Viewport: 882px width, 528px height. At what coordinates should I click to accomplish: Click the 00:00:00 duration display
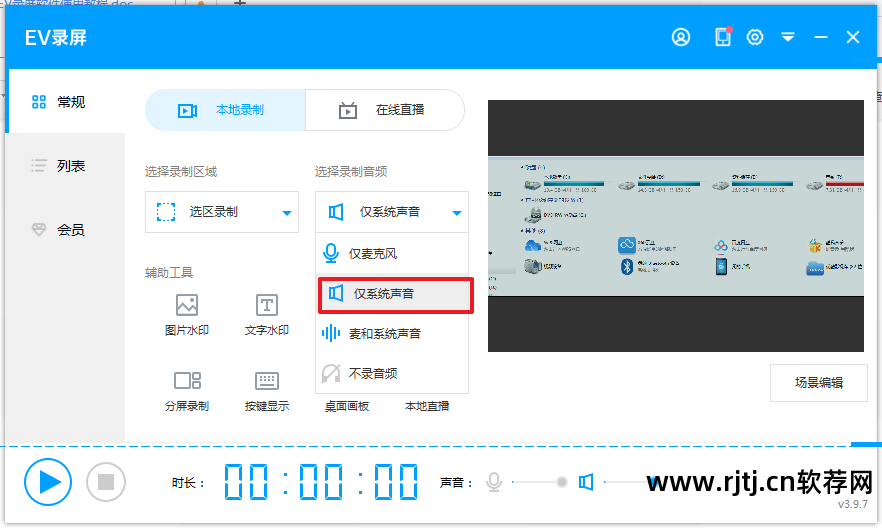(321, 482)
